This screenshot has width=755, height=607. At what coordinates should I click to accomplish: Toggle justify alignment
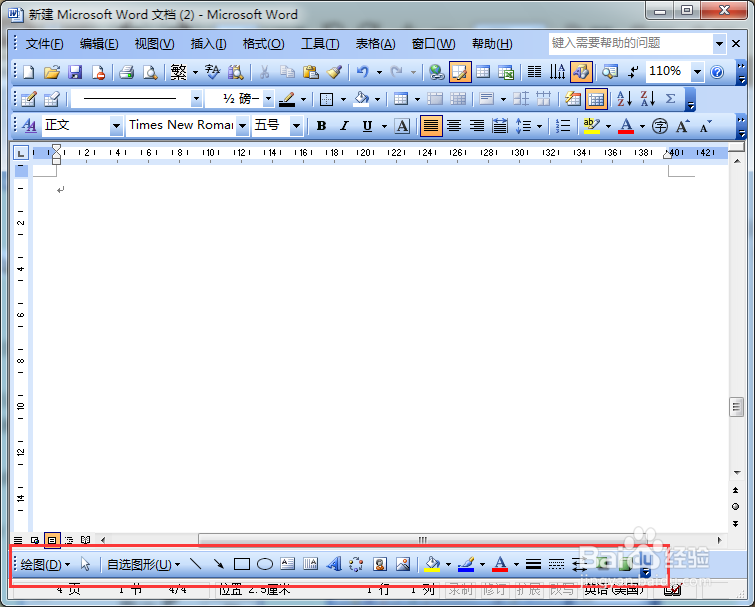(x=430, y=126)
